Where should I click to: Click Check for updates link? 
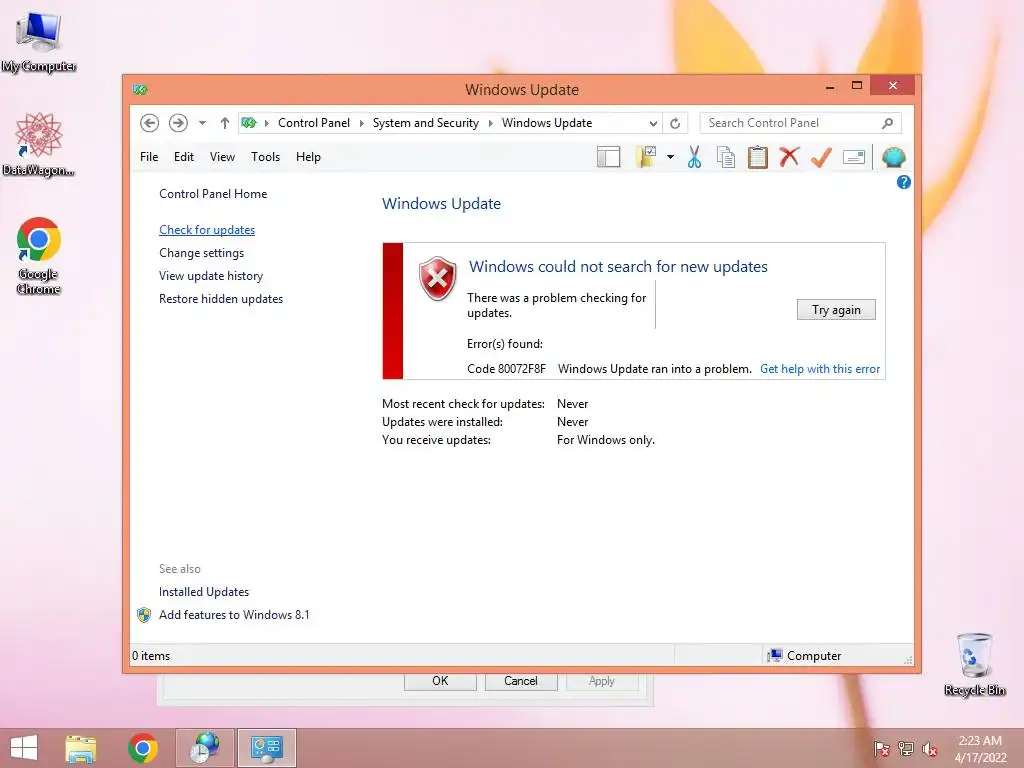(207, 230)
